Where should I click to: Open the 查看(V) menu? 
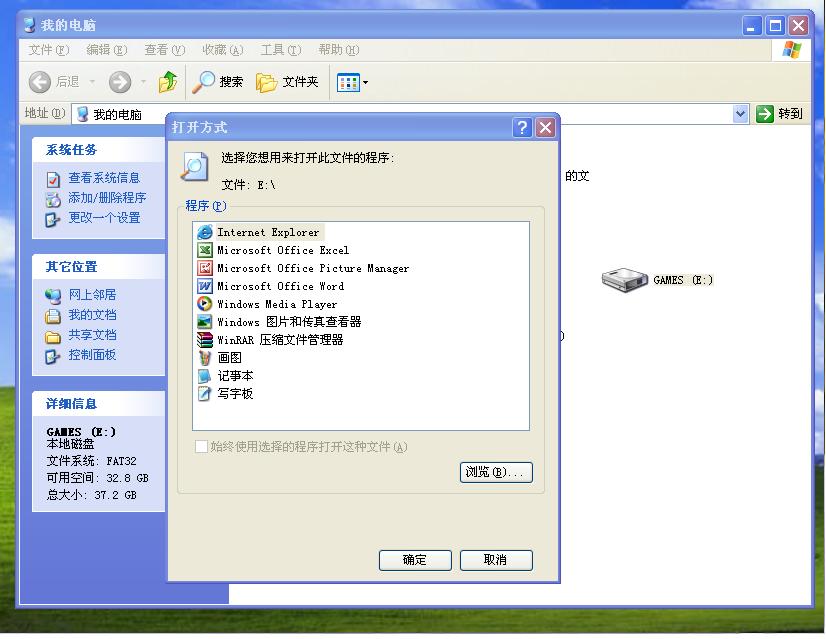coord(165,50)
